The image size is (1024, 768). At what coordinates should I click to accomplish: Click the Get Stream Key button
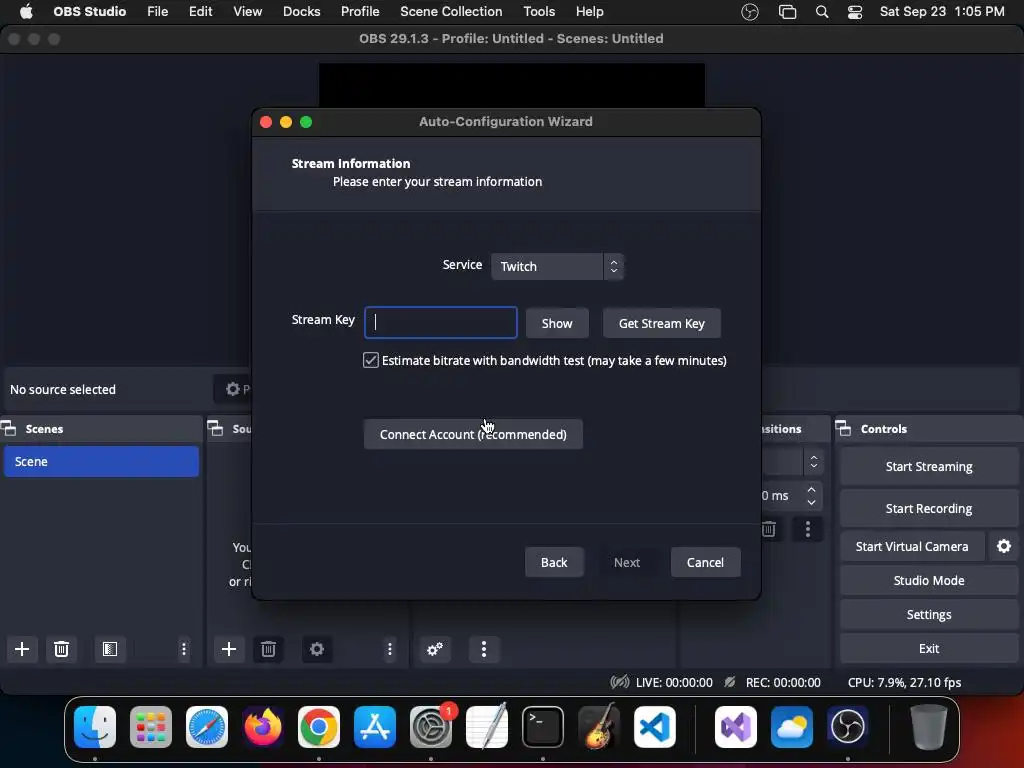pos(662,323)
